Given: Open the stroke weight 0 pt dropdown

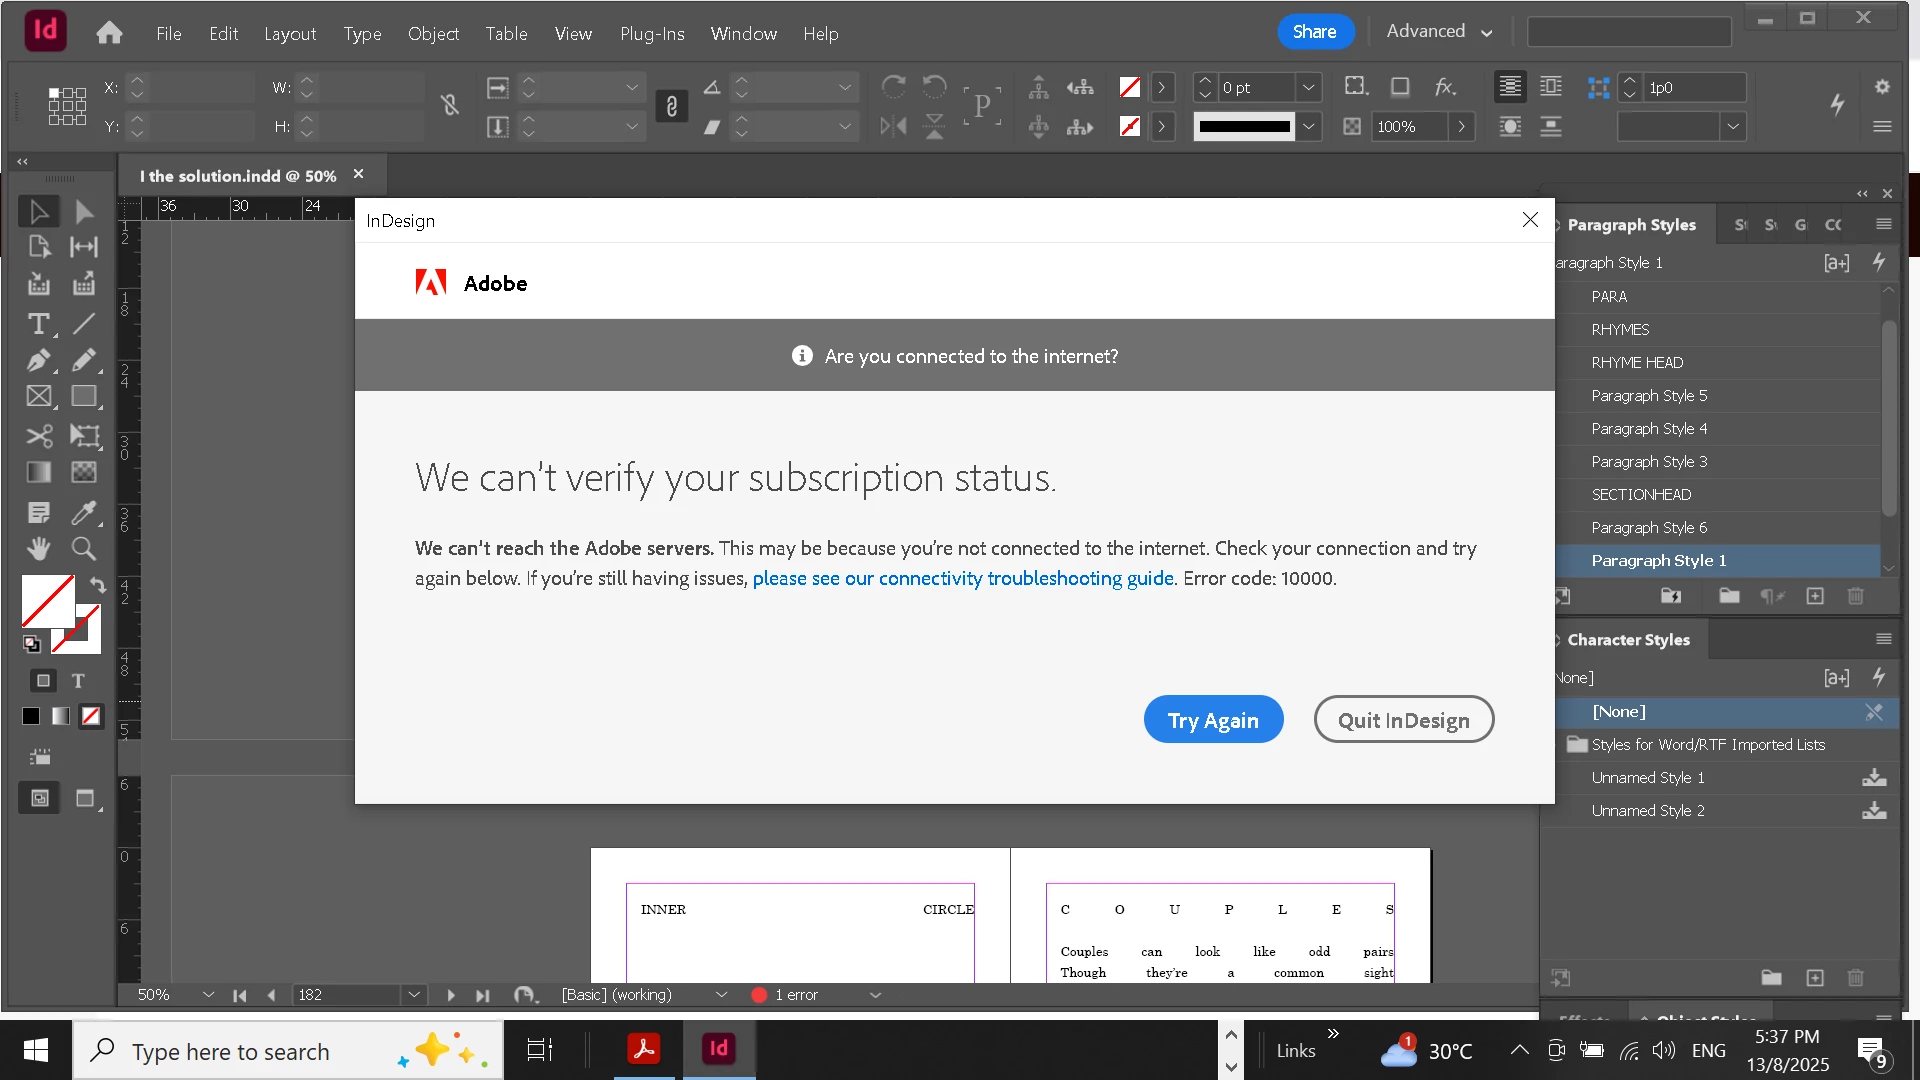Looking at the screenshot, I should click(x=1308, y=88).
